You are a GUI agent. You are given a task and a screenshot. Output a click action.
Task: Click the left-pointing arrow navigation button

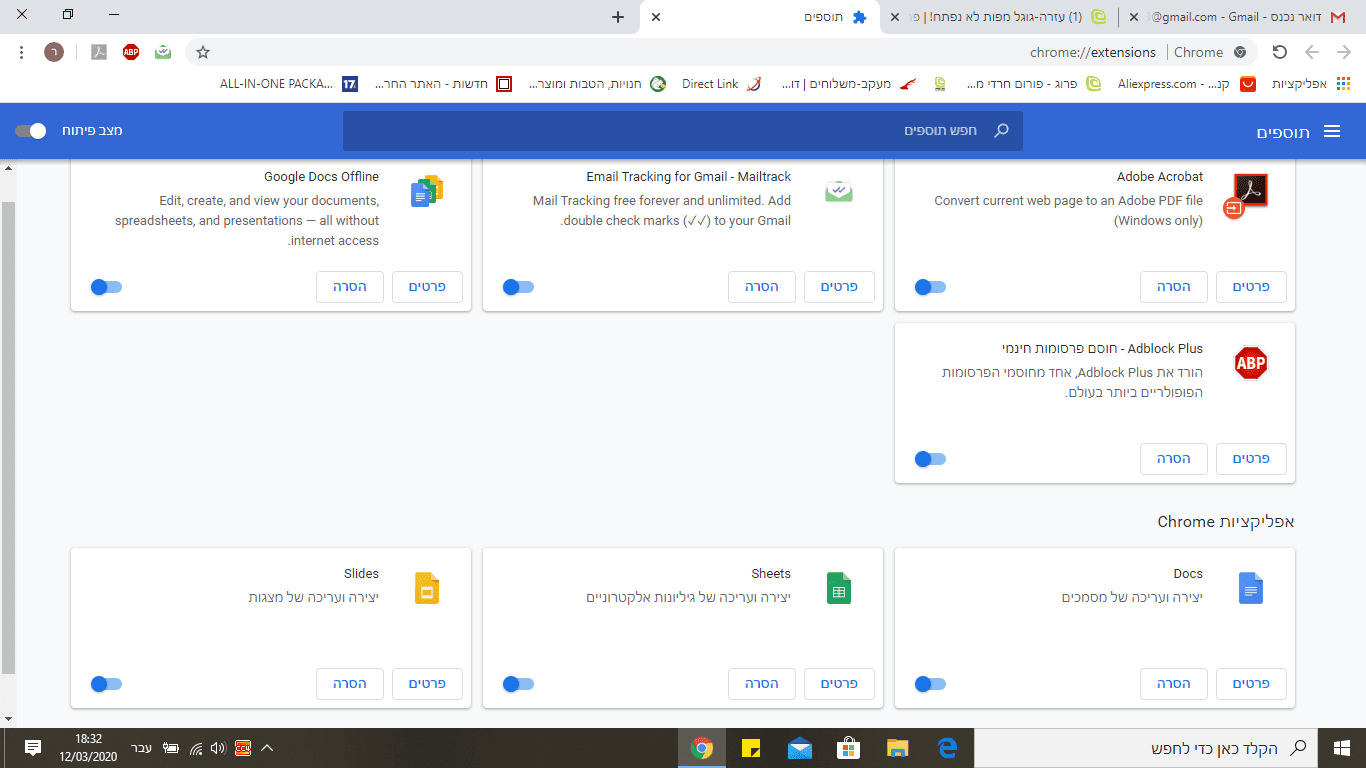(x=1312, y=52)
